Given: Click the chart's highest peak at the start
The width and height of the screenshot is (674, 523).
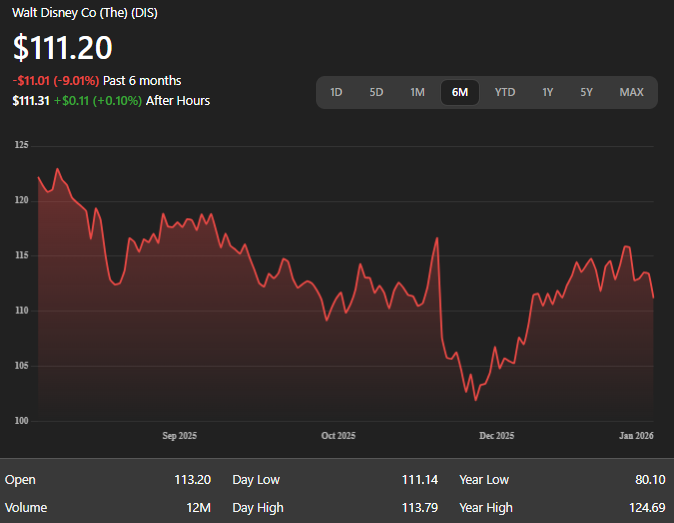Looking at the screenshot, I should 57,169.
